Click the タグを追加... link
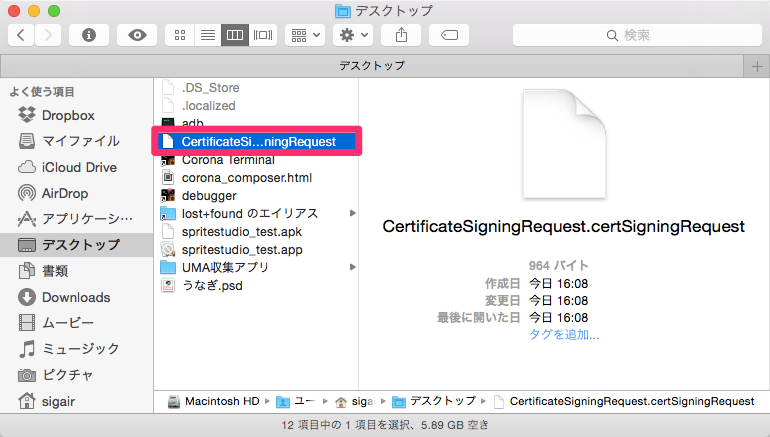 point(564,335)
